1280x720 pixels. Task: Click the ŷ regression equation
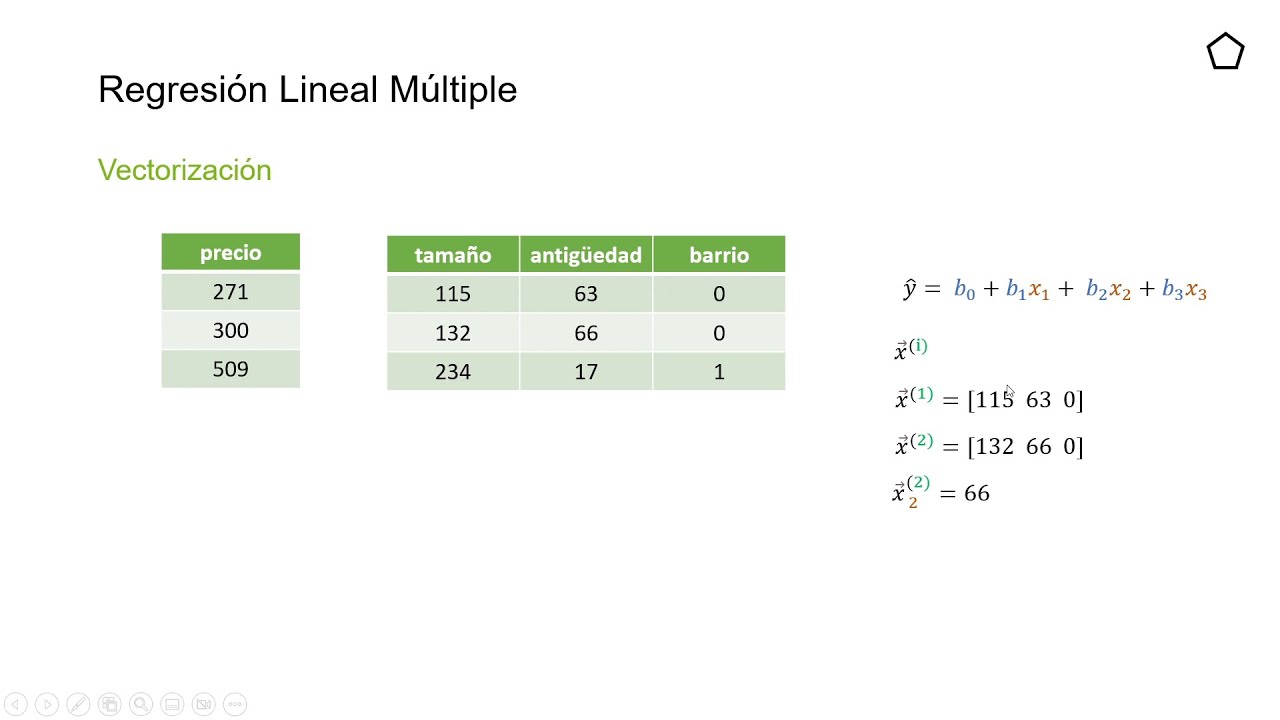1055,290
